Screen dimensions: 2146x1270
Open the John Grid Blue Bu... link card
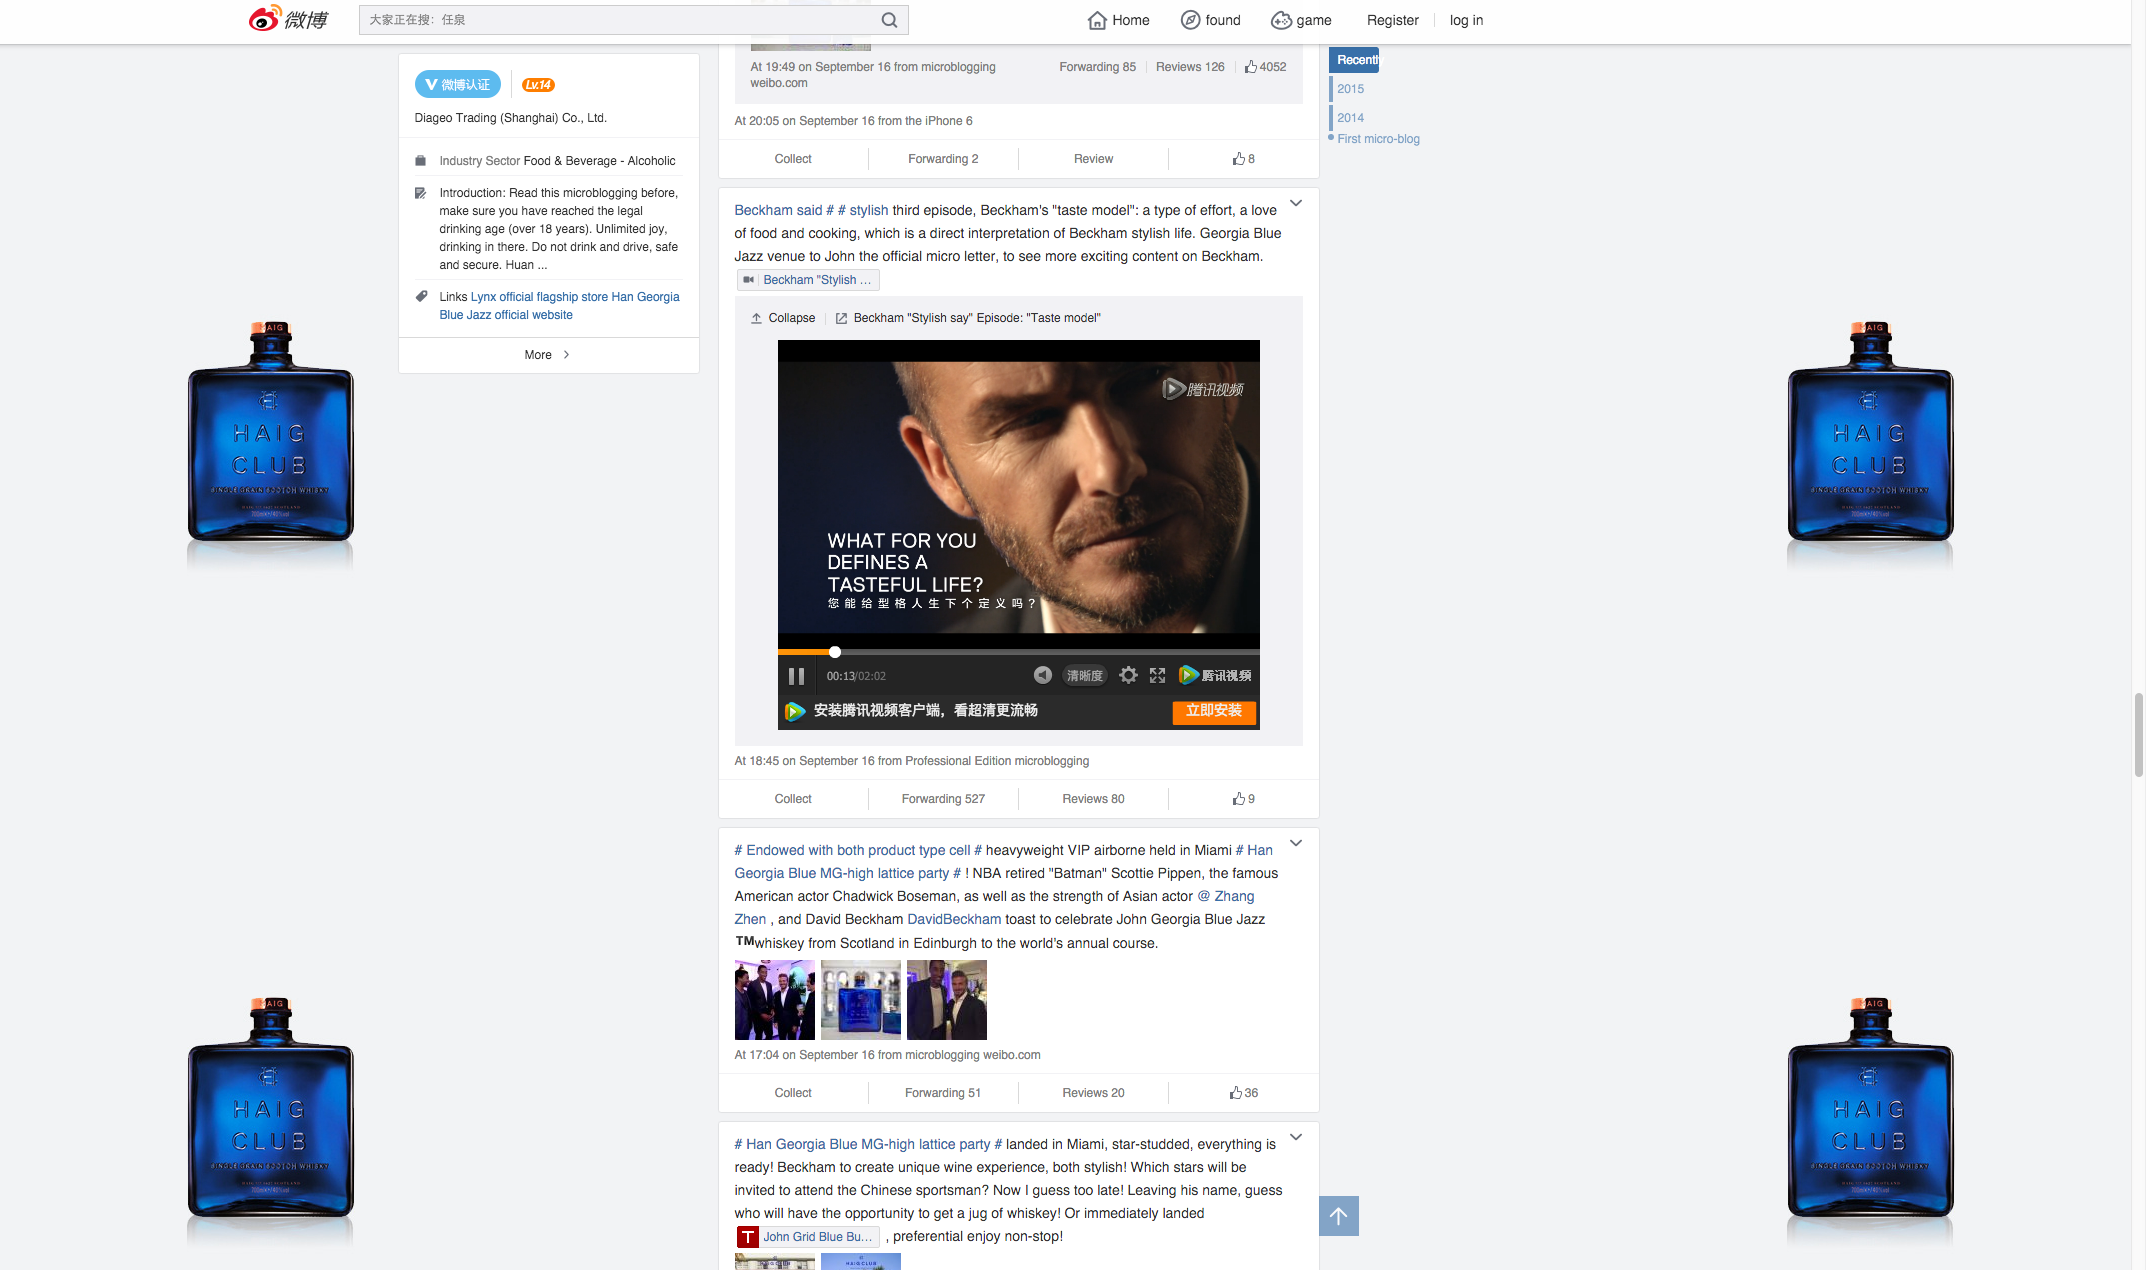pos(808,1237)
